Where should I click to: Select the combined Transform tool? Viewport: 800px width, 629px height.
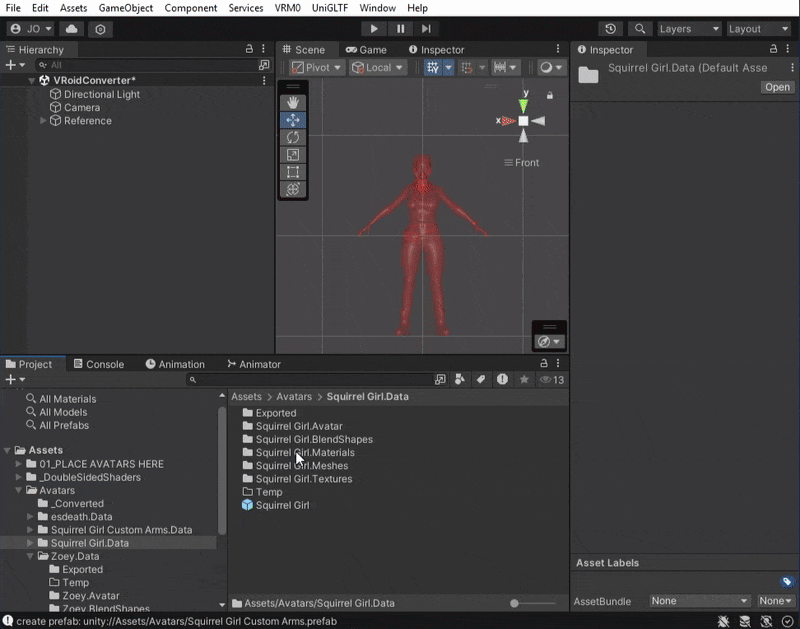pos(293,189)
